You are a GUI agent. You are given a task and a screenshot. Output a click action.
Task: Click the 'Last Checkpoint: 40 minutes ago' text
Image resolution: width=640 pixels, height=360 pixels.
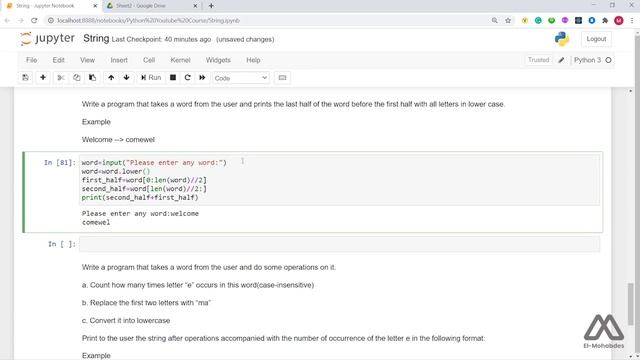[161, 40]
